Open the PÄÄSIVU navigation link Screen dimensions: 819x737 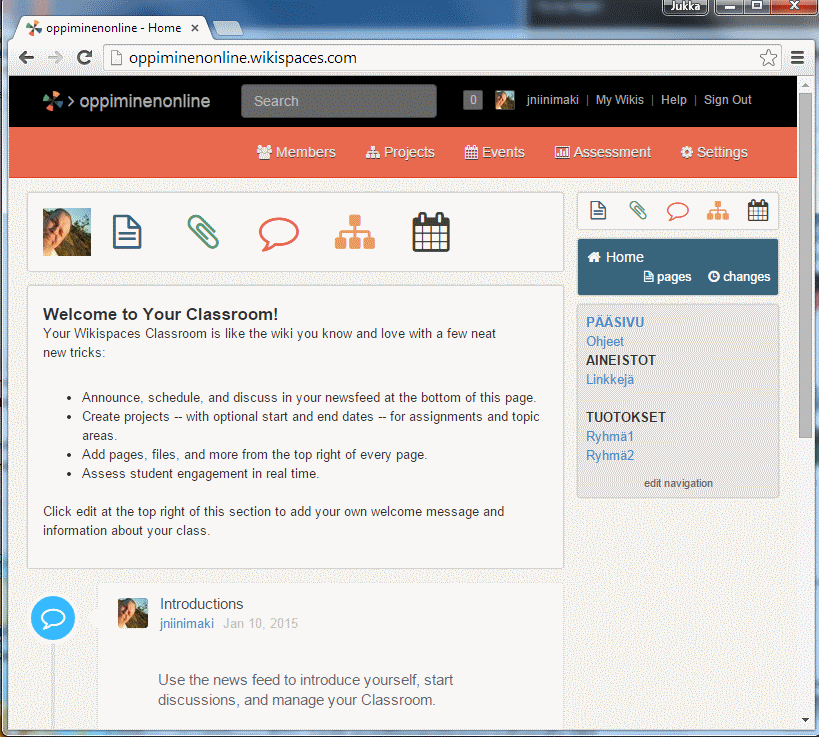pyautogui.click(x=615, y=322)
